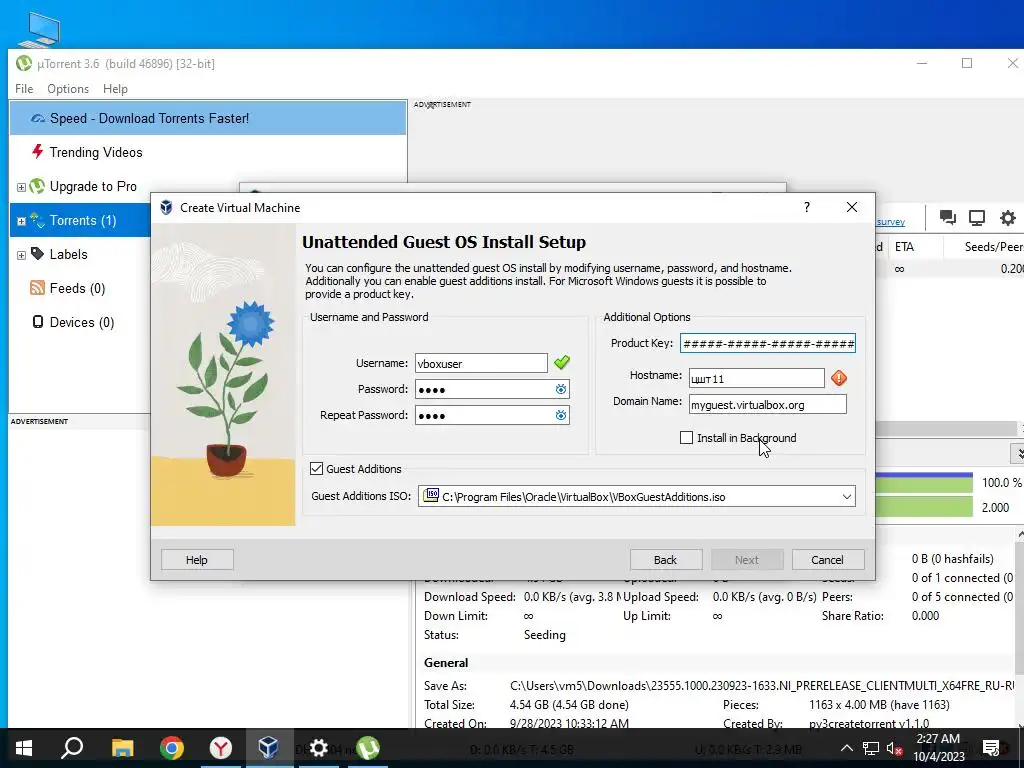Expand the Upgrade to Pro tree node
The width and height of the screenshot is (1024, 768).
pos(21,187)
